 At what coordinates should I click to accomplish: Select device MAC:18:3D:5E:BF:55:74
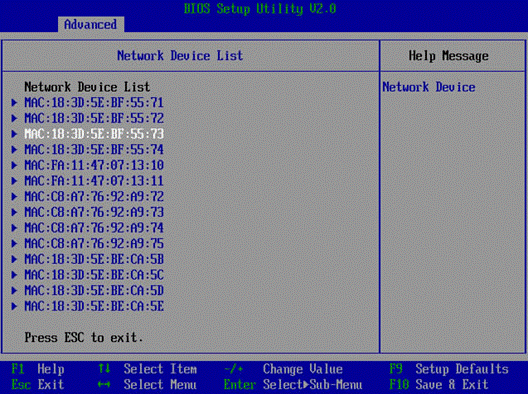94,150
